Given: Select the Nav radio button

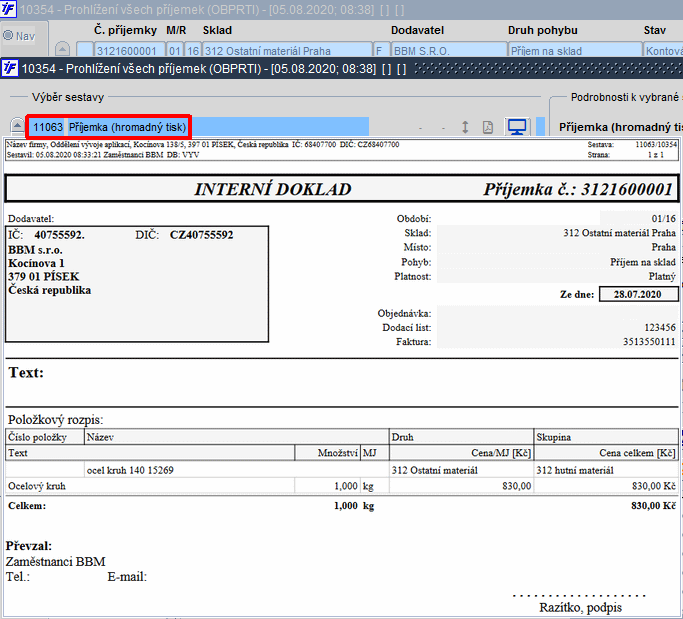Looking at the screenshot, I should 8,35.
